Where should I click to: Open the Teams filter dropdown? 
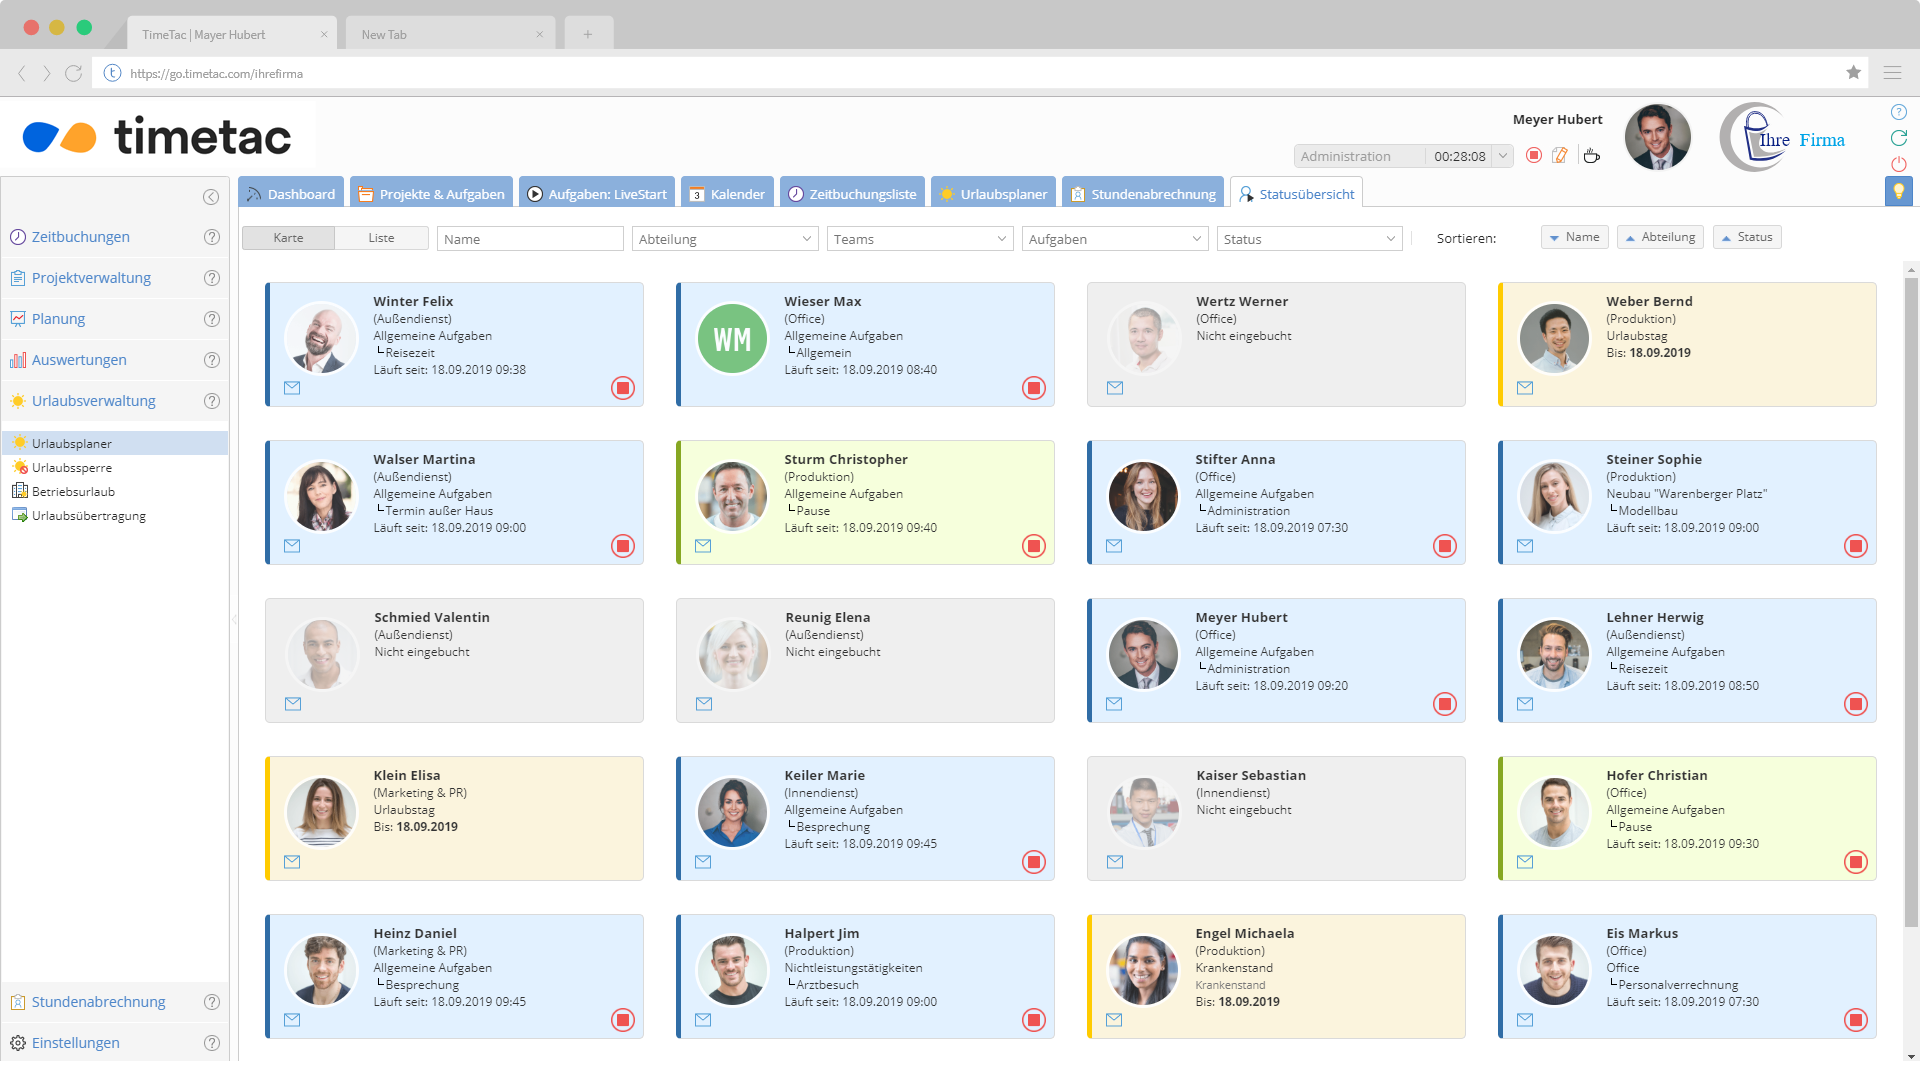click(x=919, y=239)
